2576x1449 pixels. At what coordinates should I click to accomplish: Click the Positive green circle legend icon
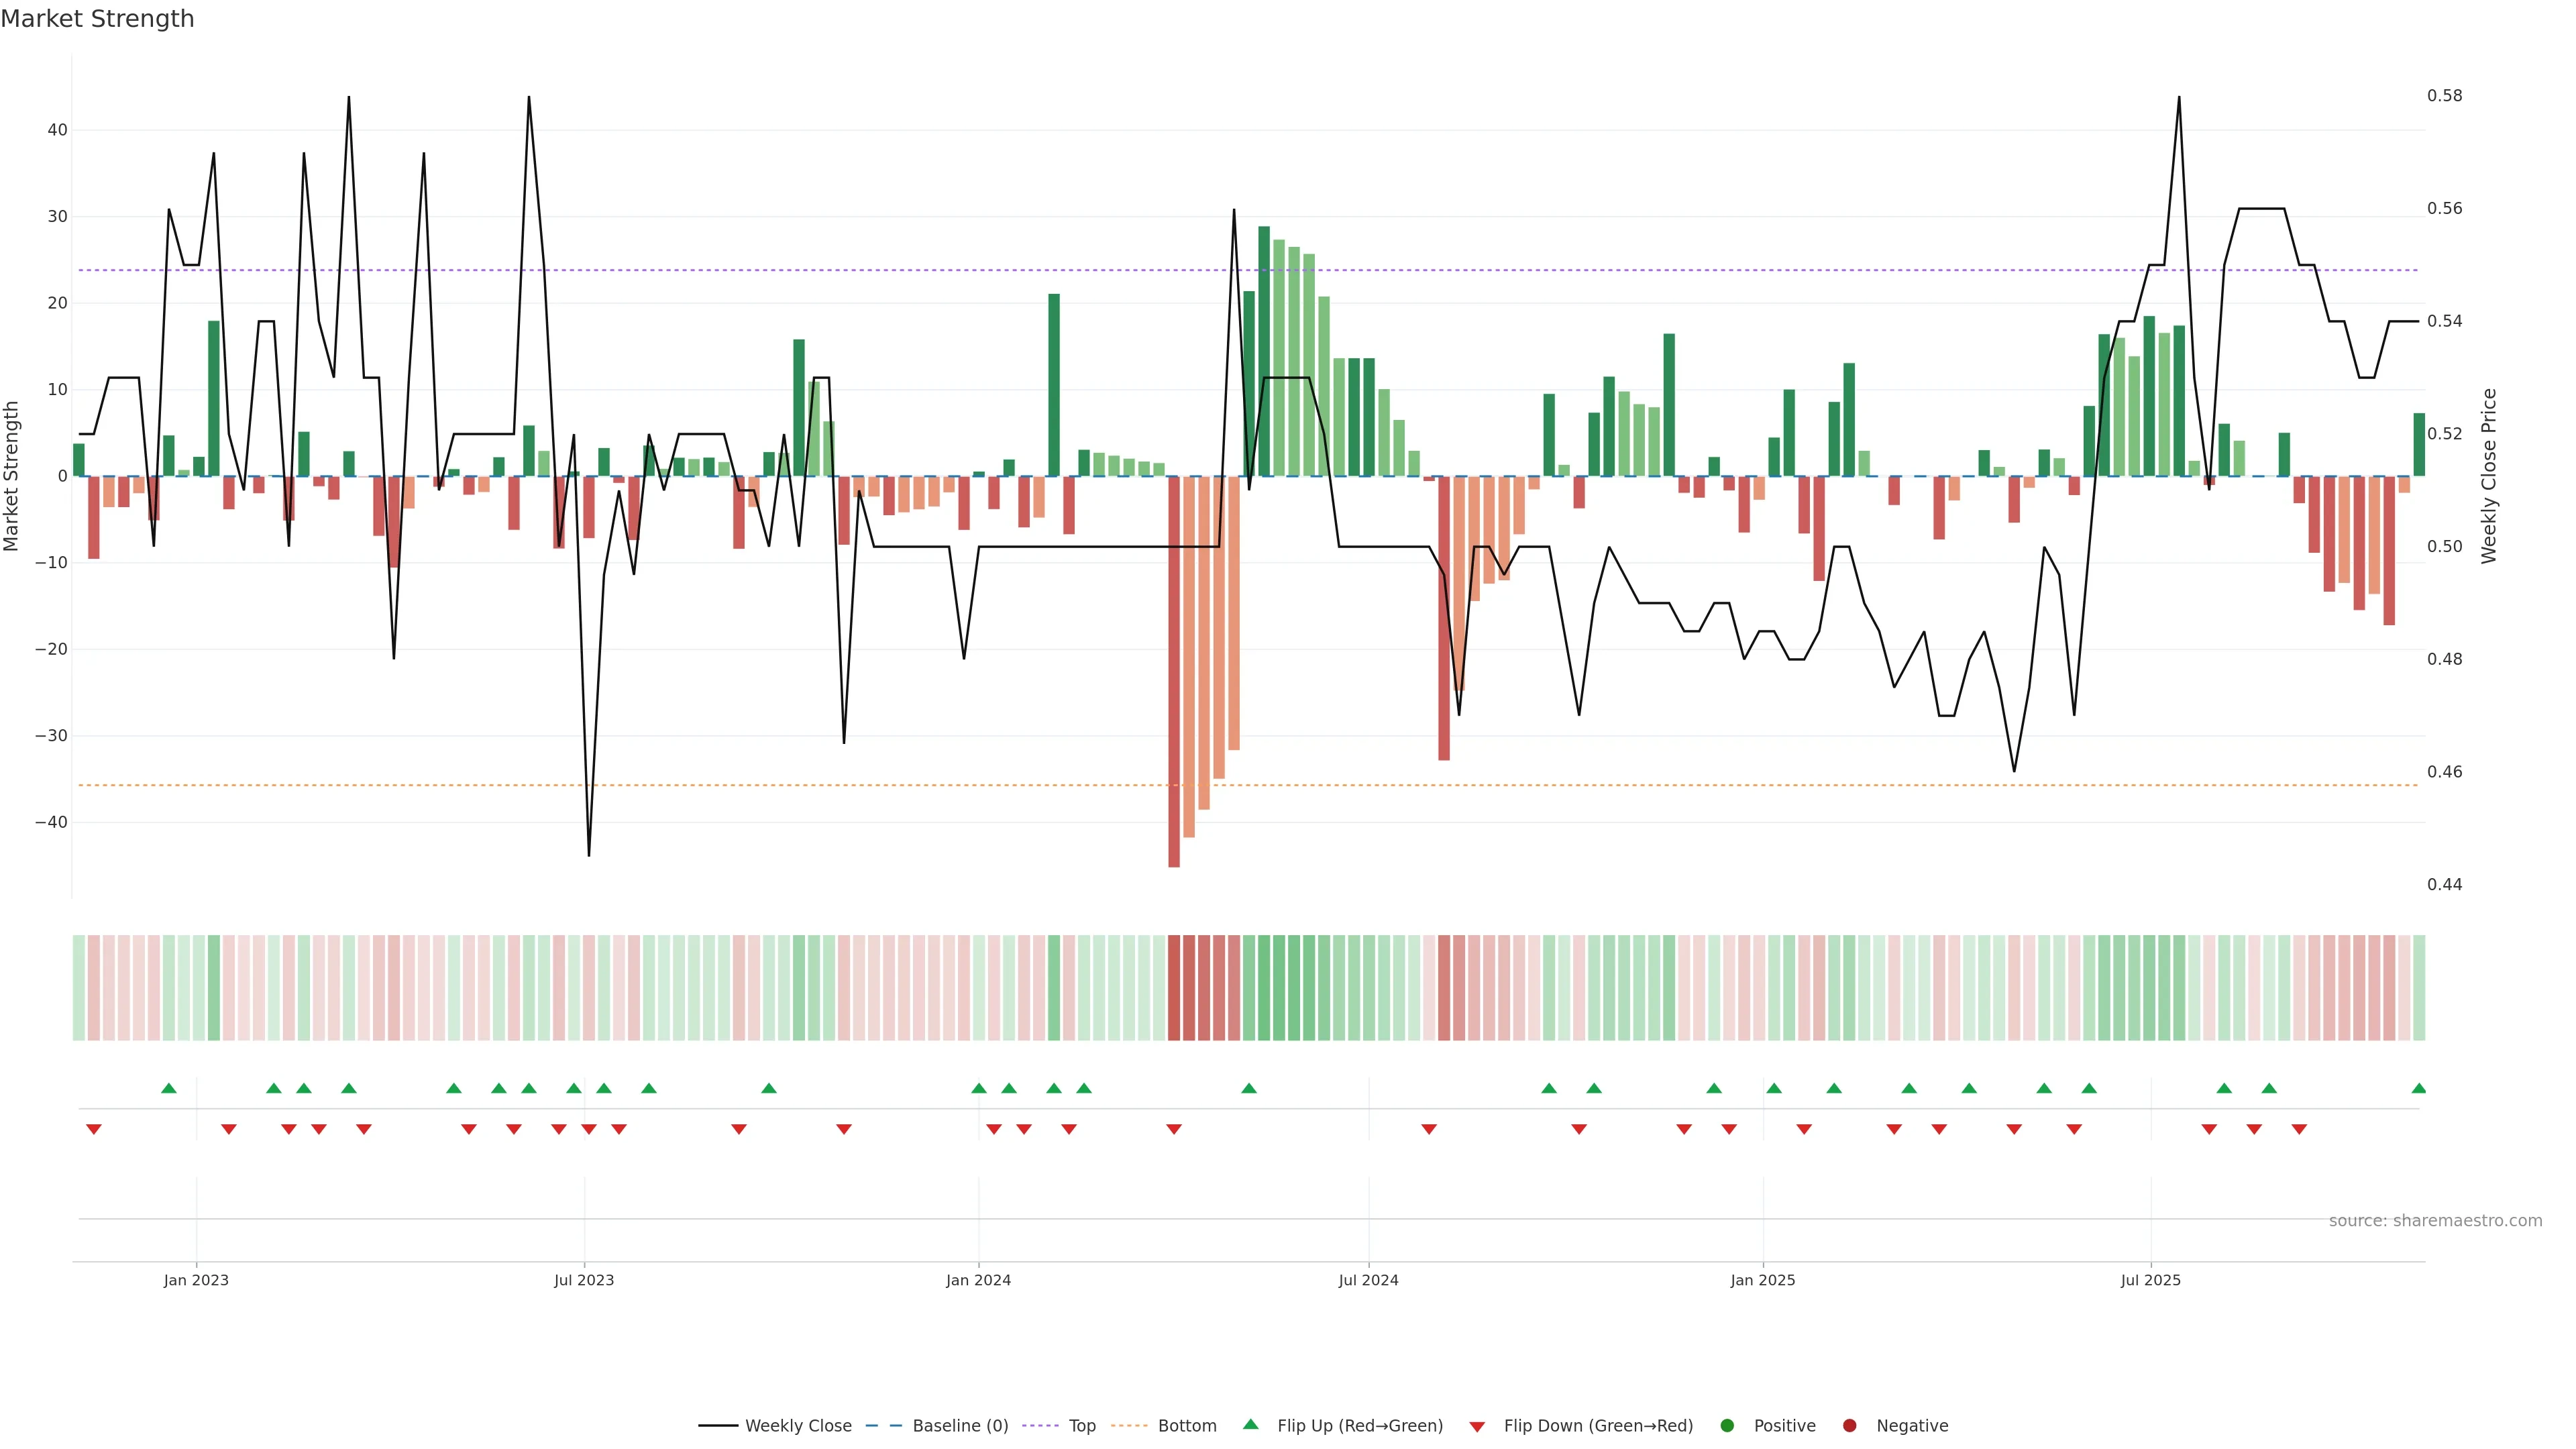[1727, 1426]
